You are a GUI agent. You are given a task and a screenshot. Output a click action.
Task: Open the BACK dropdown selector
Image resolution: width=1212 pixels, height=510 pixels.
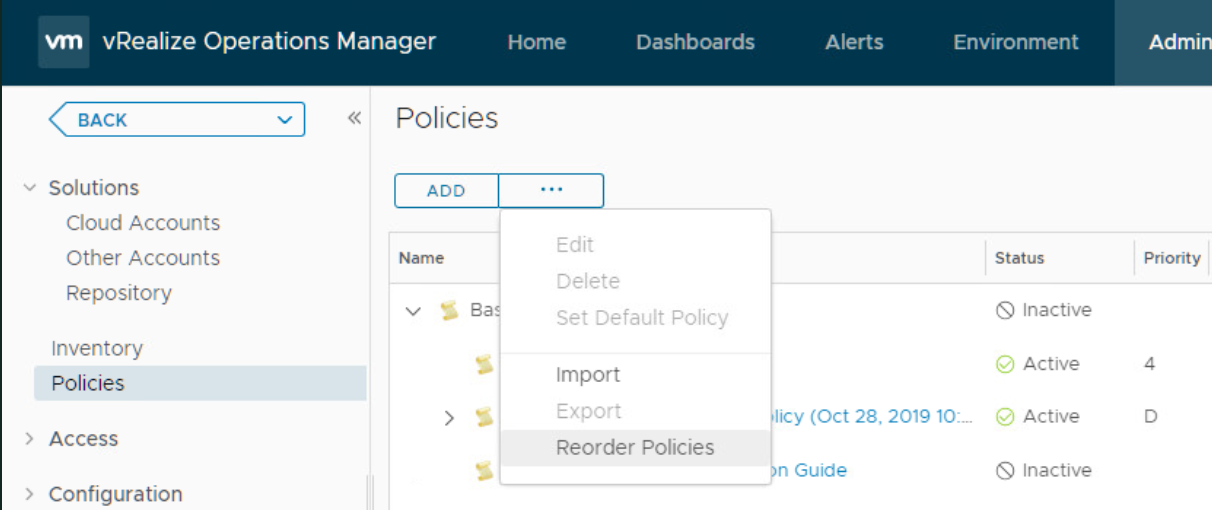coord(177,120)
